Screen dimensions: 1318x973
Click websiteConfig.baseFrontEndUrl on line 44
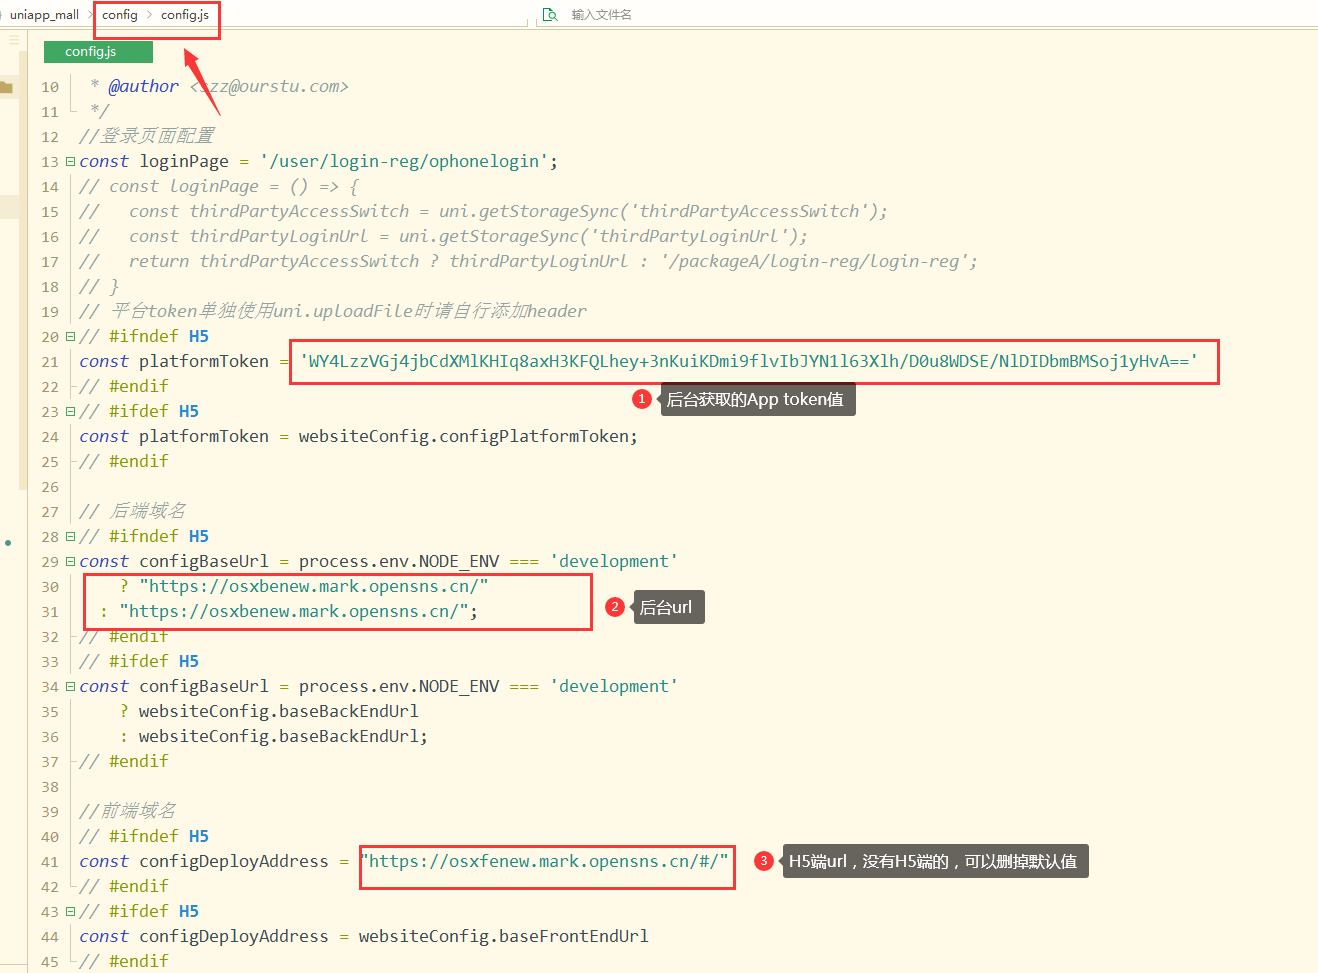(504, 936)
